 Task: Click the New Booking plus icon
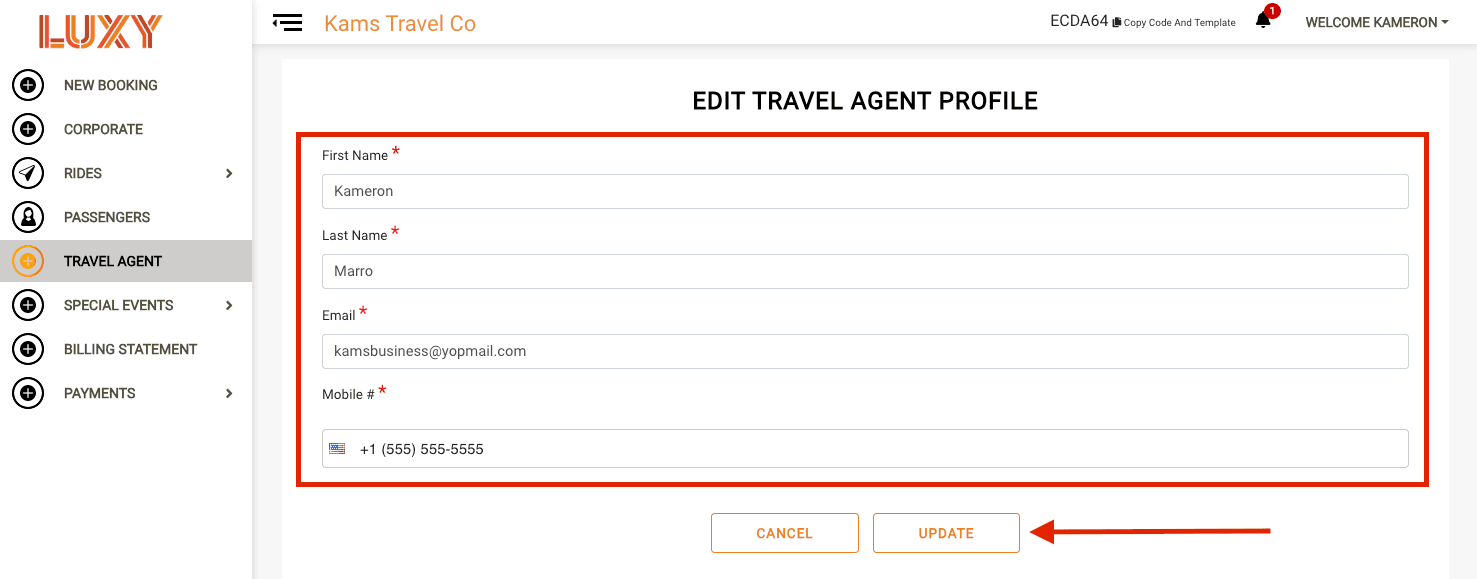point(28,85)
